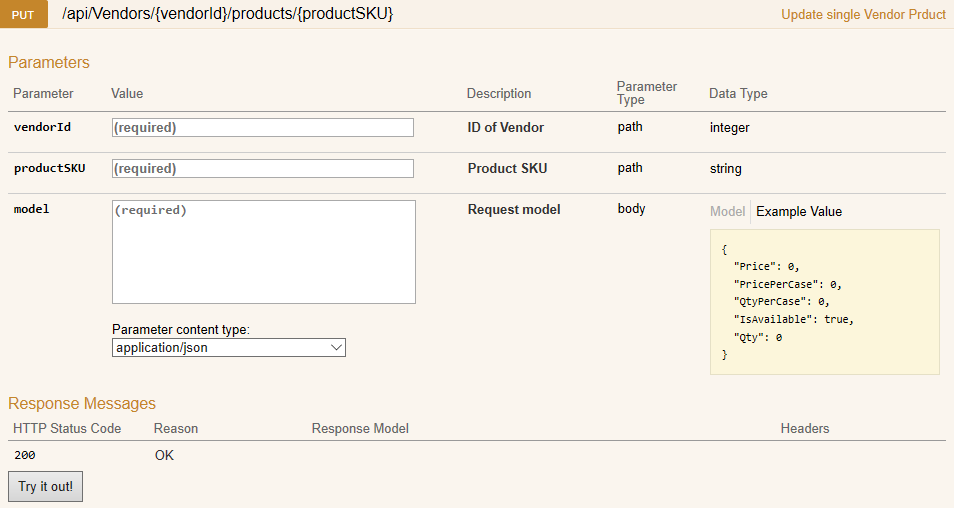Click the Value column header
The width and height of the screenshot is (954, 508).
(127, 94)
